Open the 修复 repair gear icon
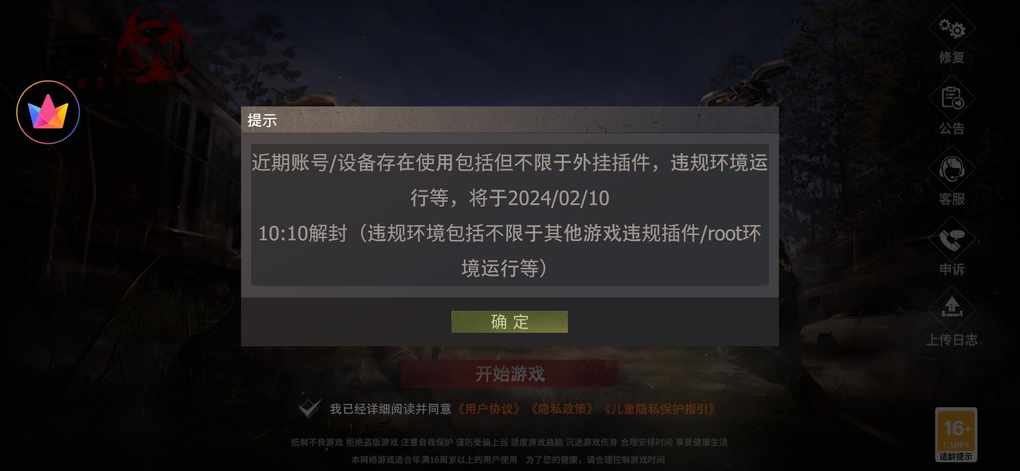Image resolution: width=1020 pixels, height=471 pixels. coord(952,29)
